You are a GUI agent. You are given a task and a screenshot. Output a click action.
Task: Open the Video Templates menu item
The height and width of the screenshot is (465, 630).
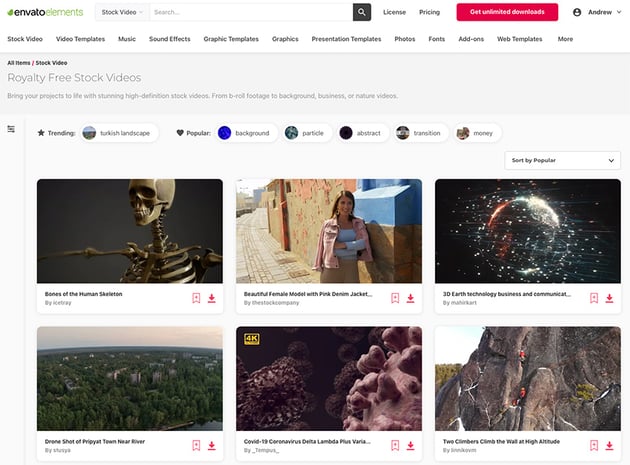pos(80,39)
